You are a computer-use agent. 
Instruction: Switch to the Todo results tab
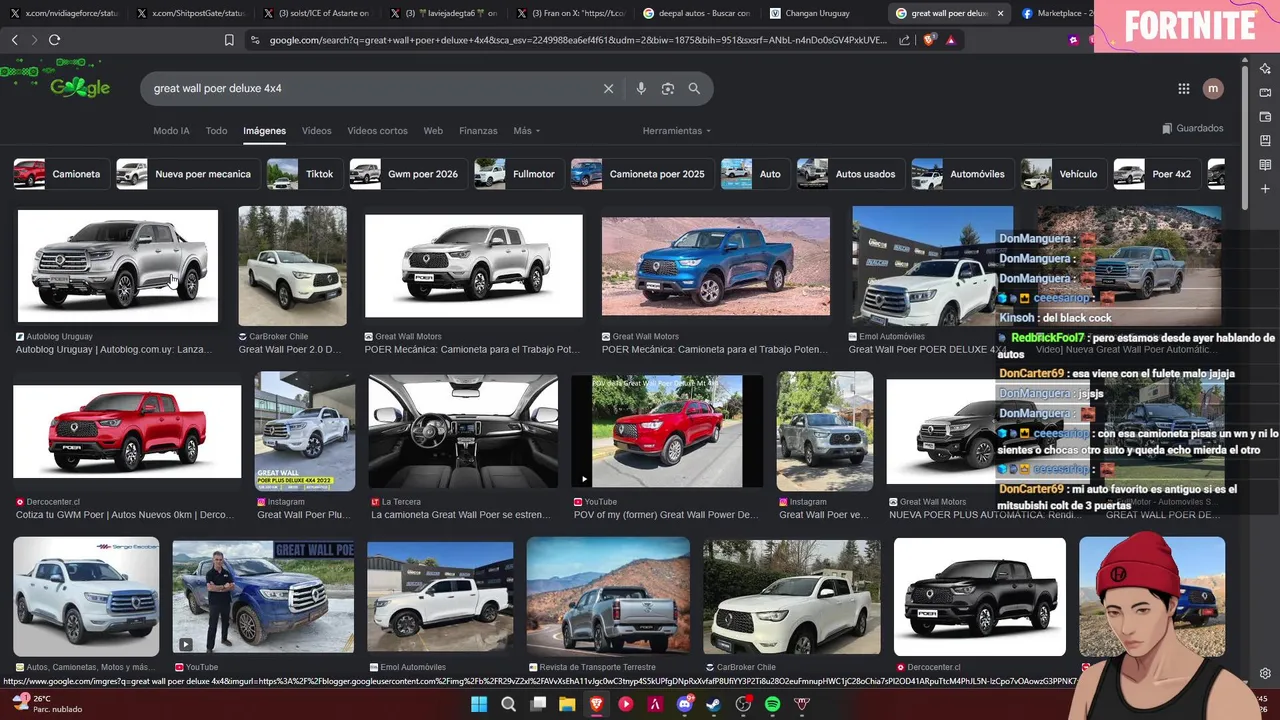point(216,131)
